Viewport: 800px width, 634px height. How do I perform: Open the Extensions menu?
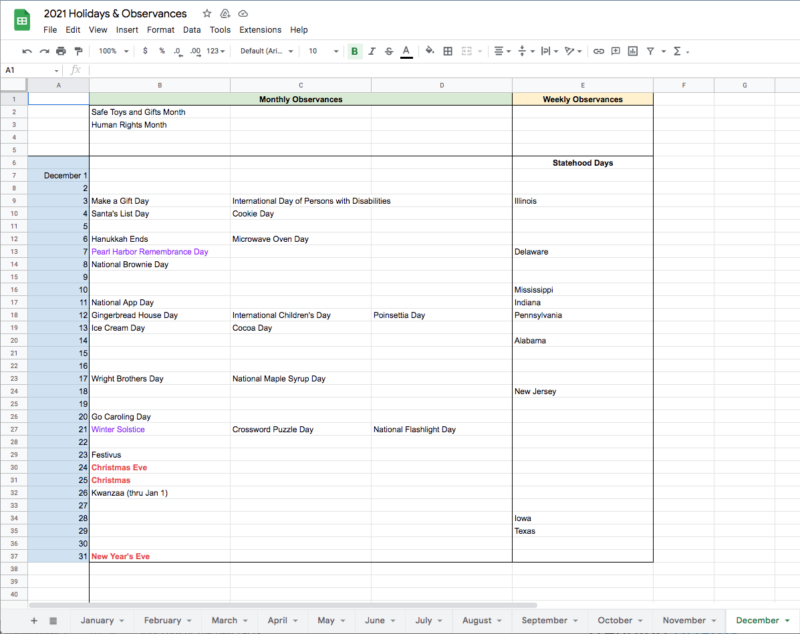tap(260, 30)
